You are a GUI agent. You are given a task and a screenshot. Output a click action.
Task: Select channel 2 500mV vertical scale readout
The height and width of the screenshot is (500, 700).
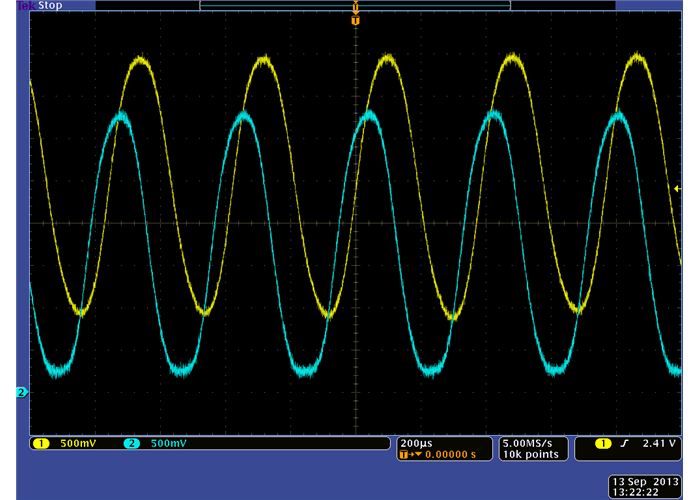(x=168, y=443)
